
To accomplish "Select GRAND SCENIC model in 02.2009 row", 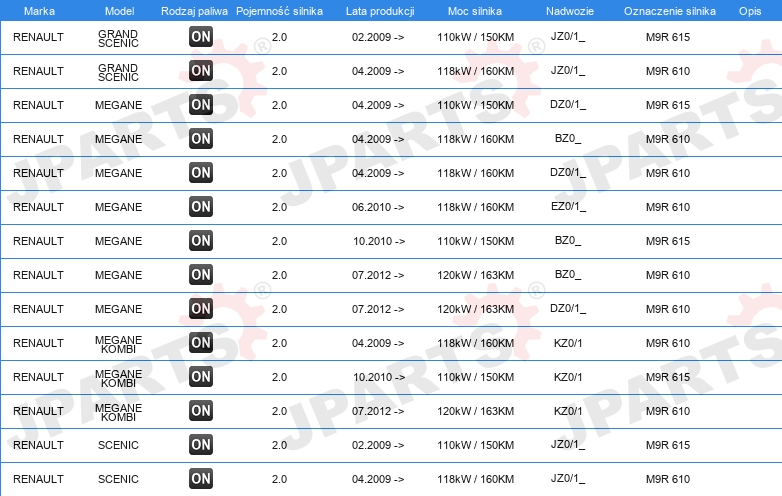I will coord(118,38).
